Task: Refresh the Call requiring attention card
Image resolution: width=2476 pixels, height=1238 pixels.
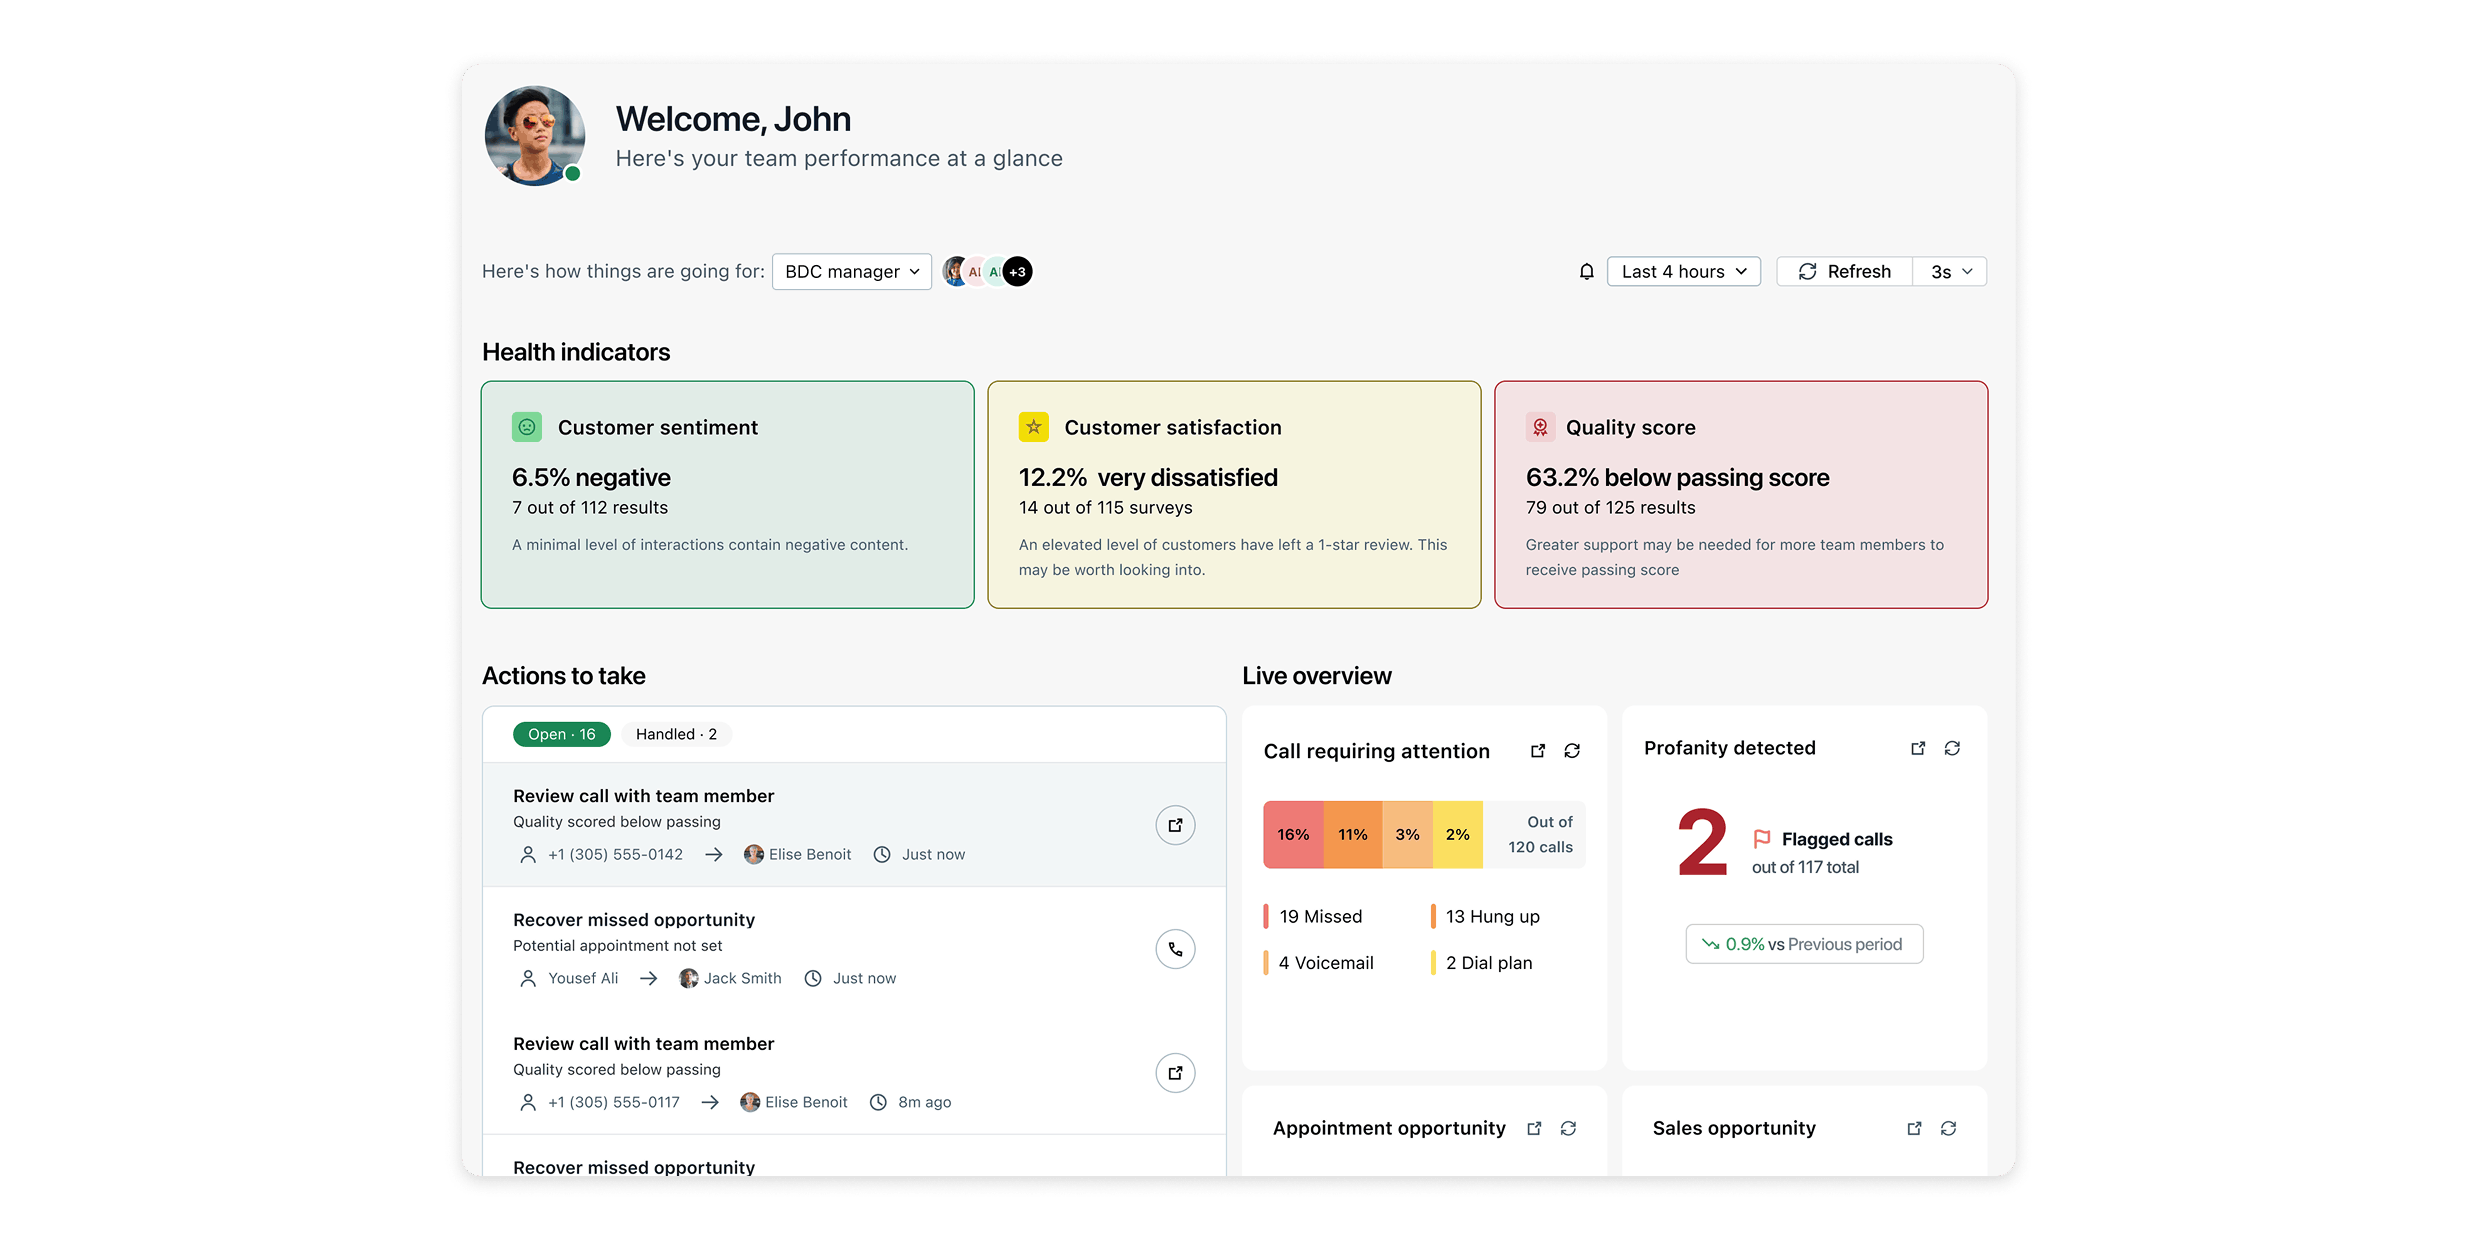Action: [1572, 751]
